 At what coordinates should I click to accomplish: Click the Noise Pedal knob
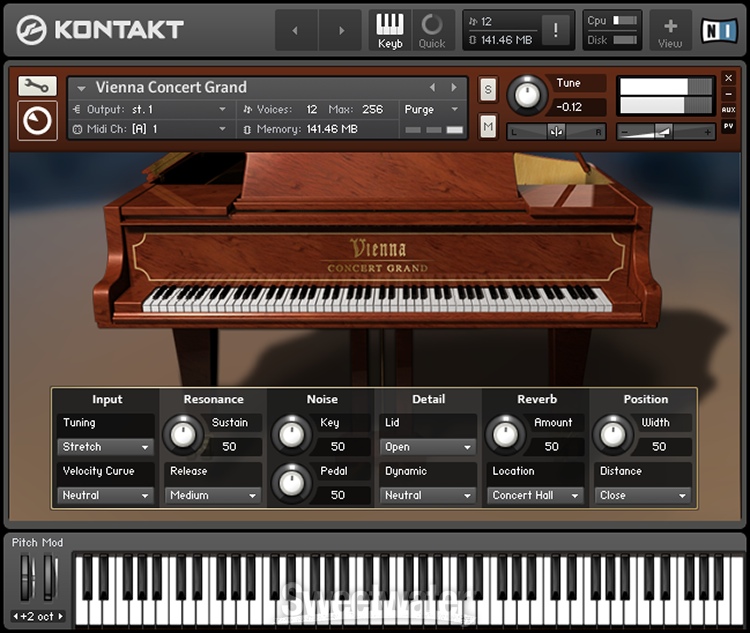(x=291, y=483)
